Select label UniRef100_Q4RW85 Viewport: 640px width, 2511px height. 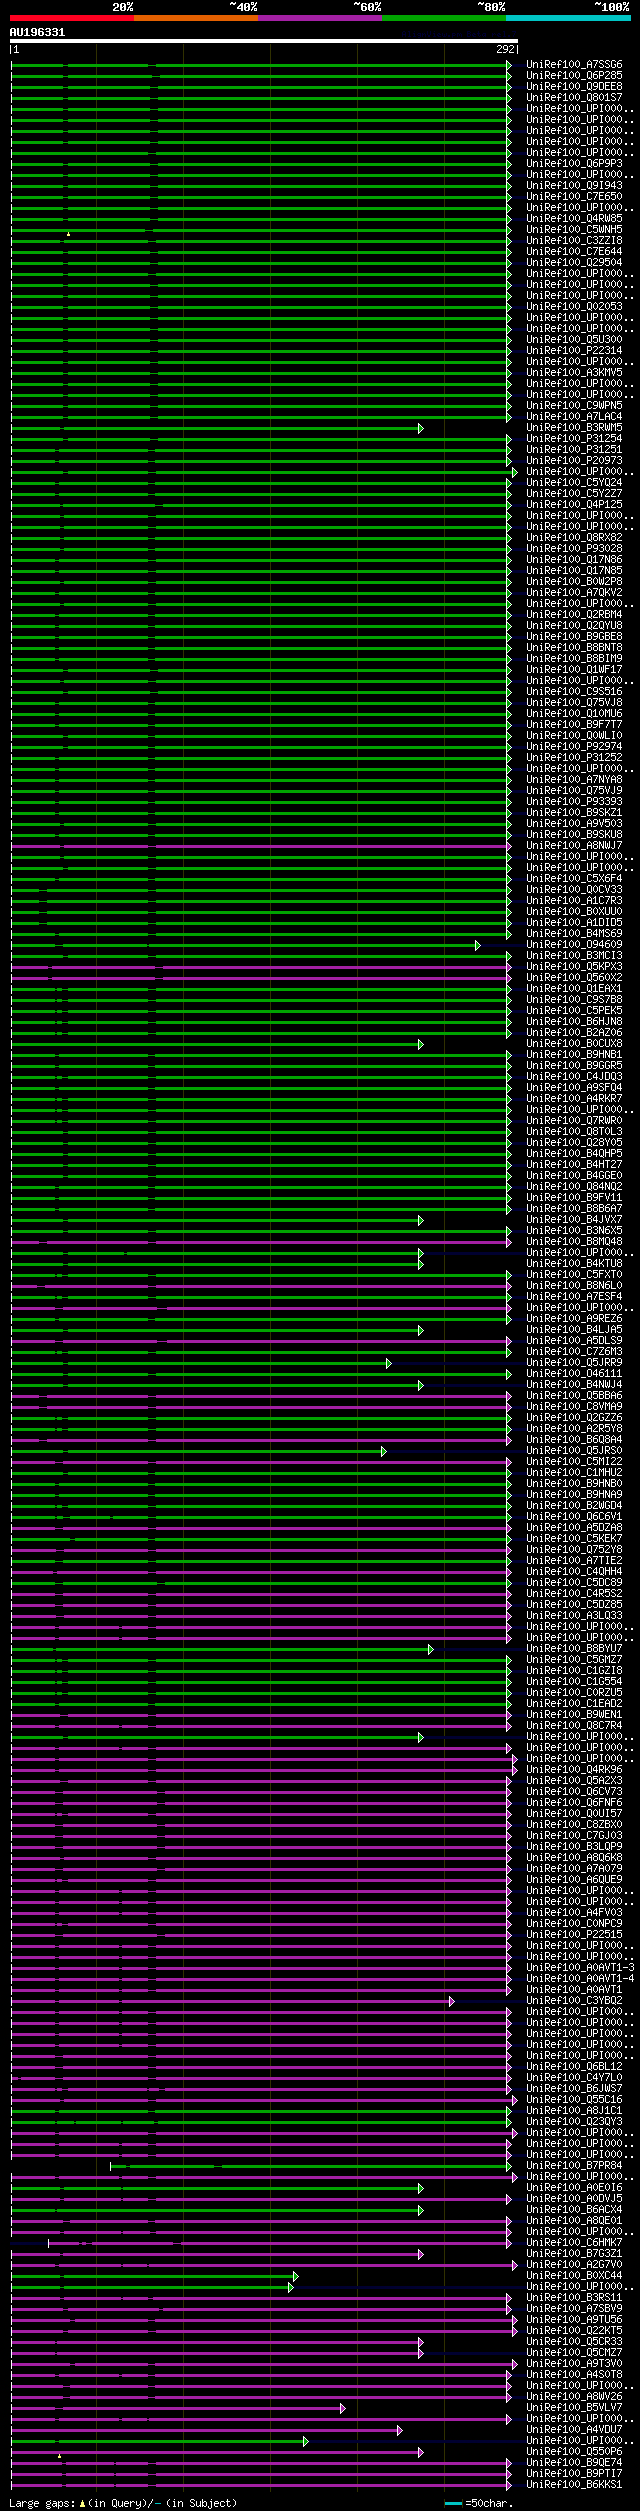(x=574, y=219)
